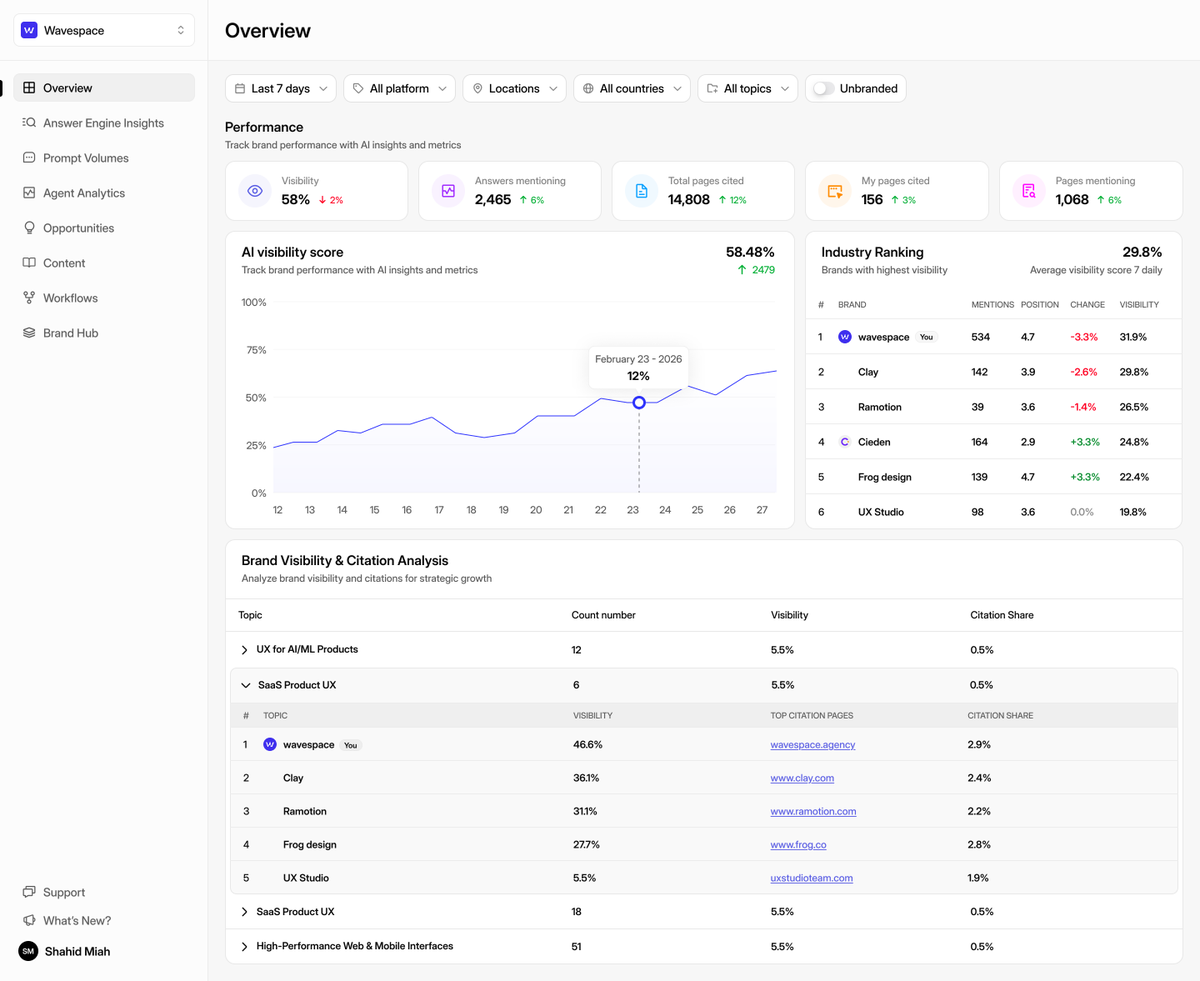Expand the UX for AI/ML Products row
The width and height of the screenshot is (1200, 981).
coord(245,650)
